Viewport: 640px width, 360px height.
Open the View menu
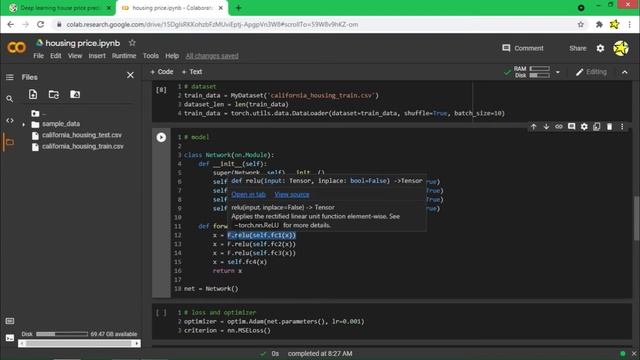click(75, 56)
